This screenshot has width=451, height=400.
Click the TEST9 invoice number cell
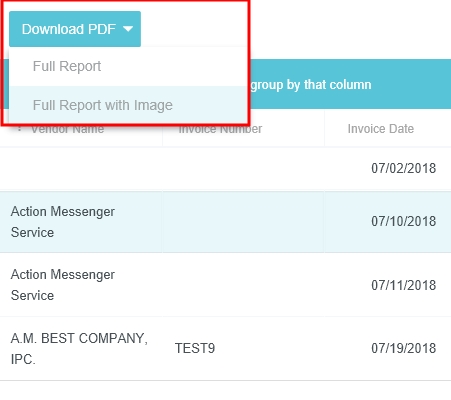(195, 348)
